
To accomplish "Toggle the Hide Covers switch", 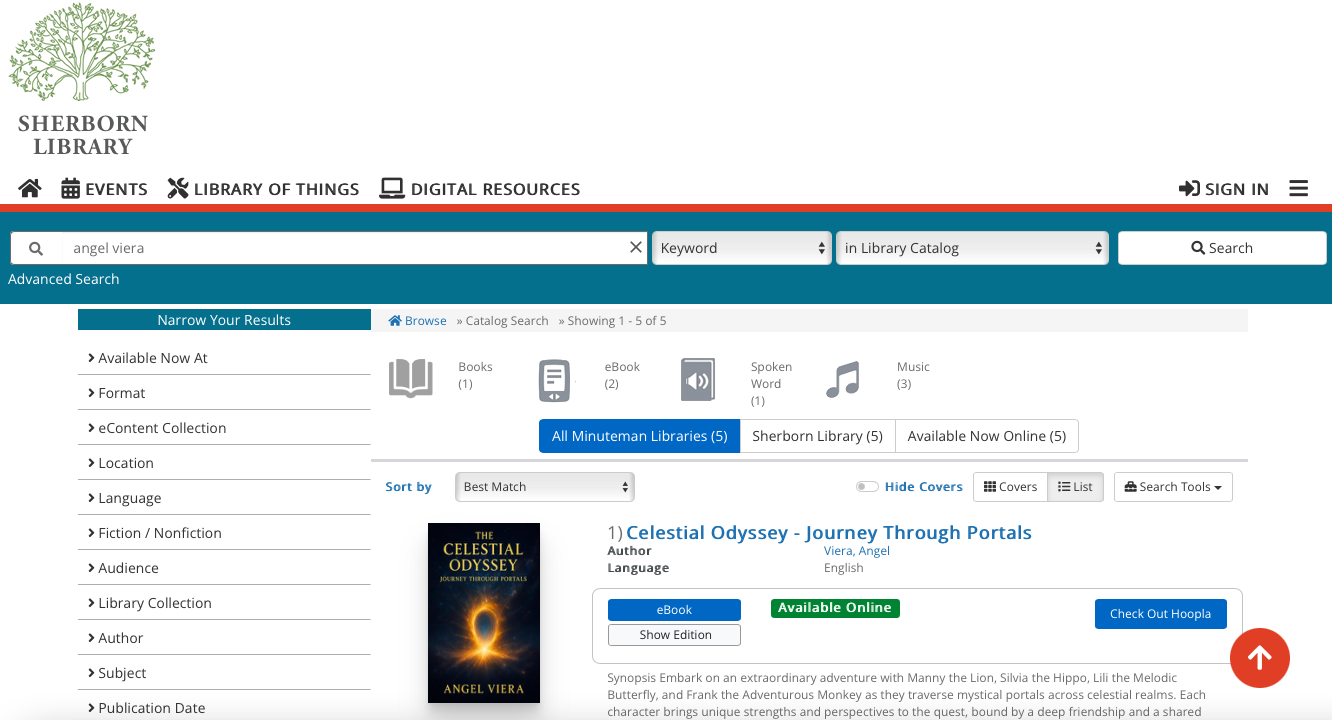I will pos(866,487).
